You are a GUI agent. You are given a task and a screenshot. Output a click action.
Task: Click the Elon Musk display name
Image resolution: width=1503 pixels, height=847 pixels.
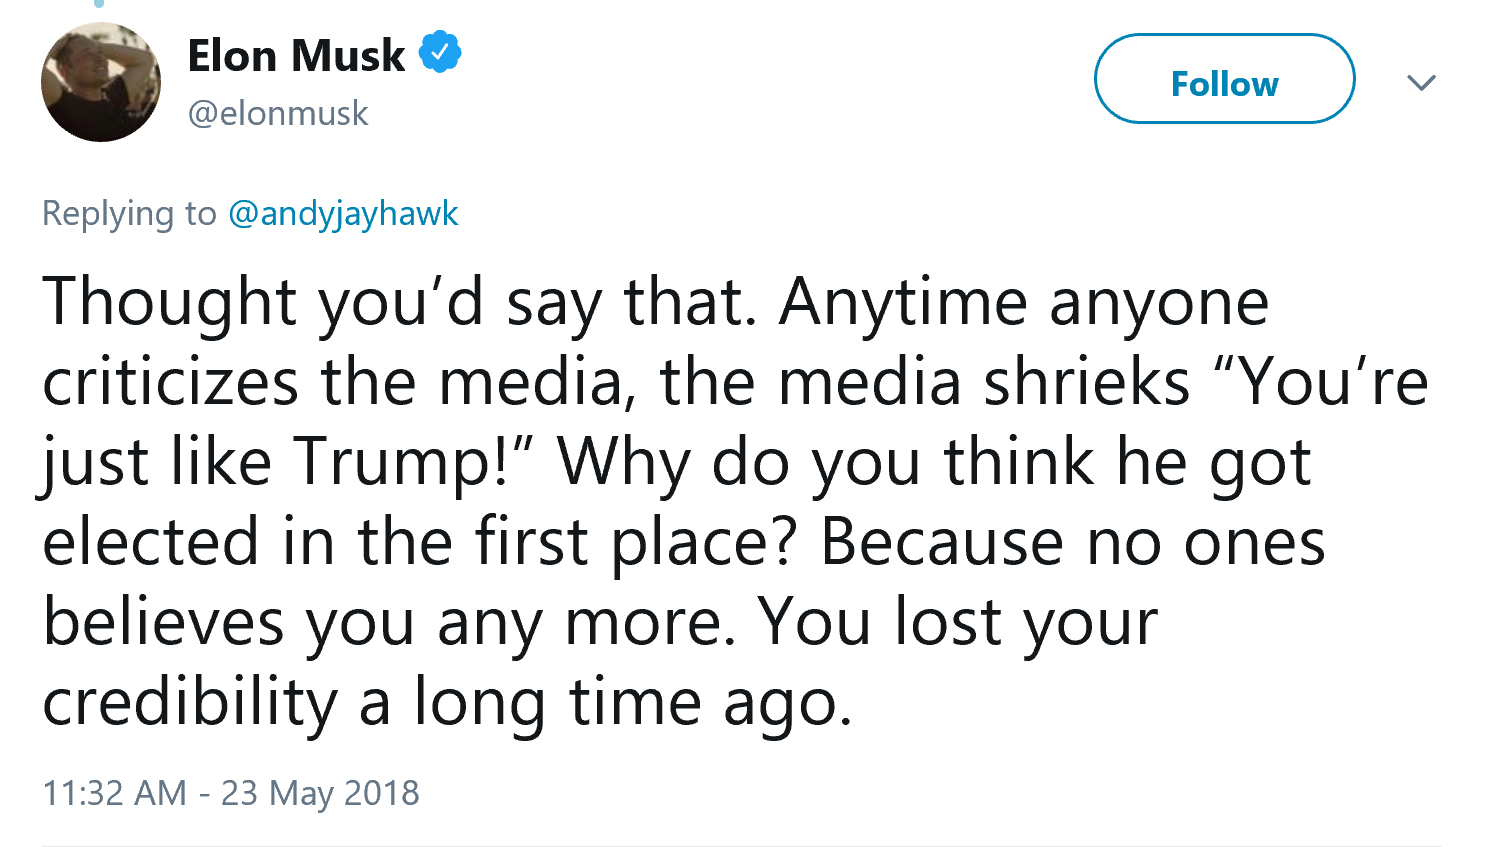296,55
